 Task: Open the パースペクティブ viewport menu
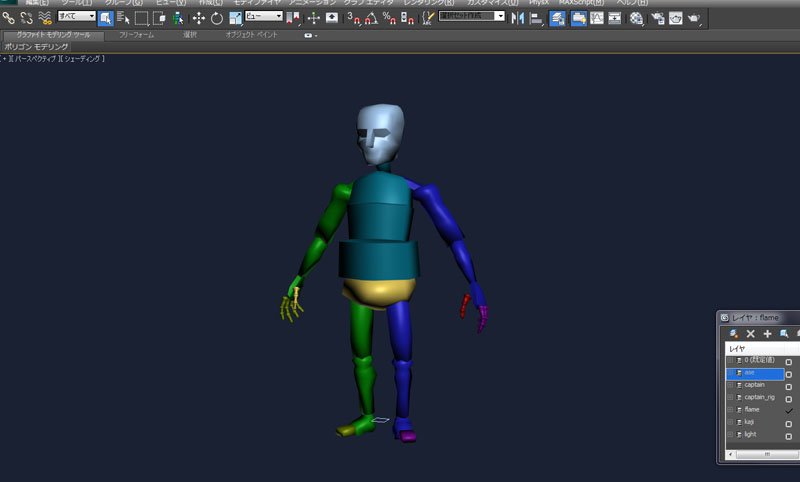click(x=35, y=59)
